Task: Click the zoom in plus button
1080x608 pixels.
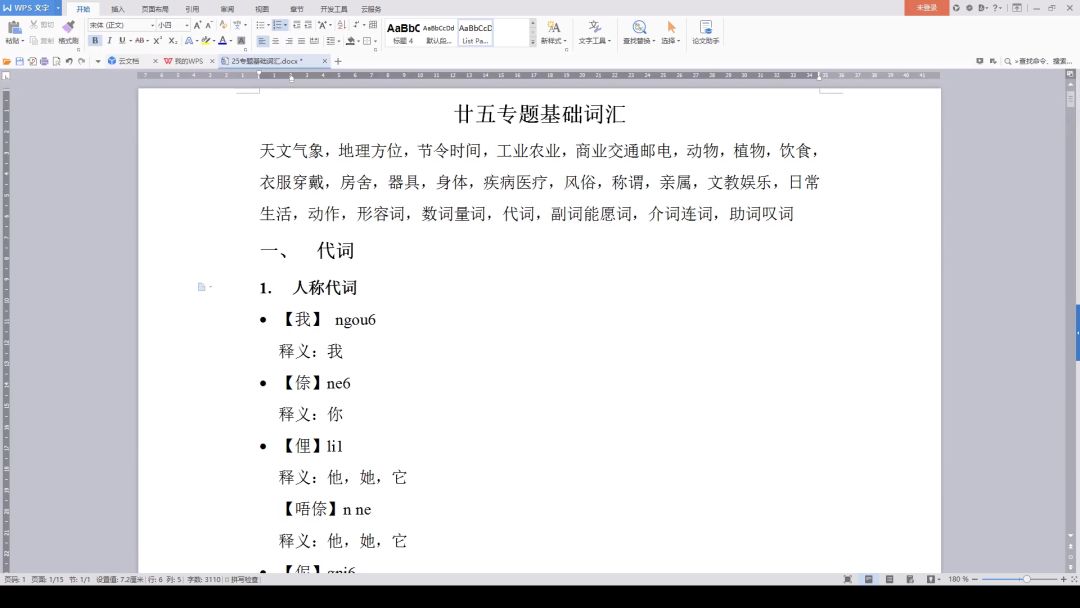Action: click(1063, 579)
